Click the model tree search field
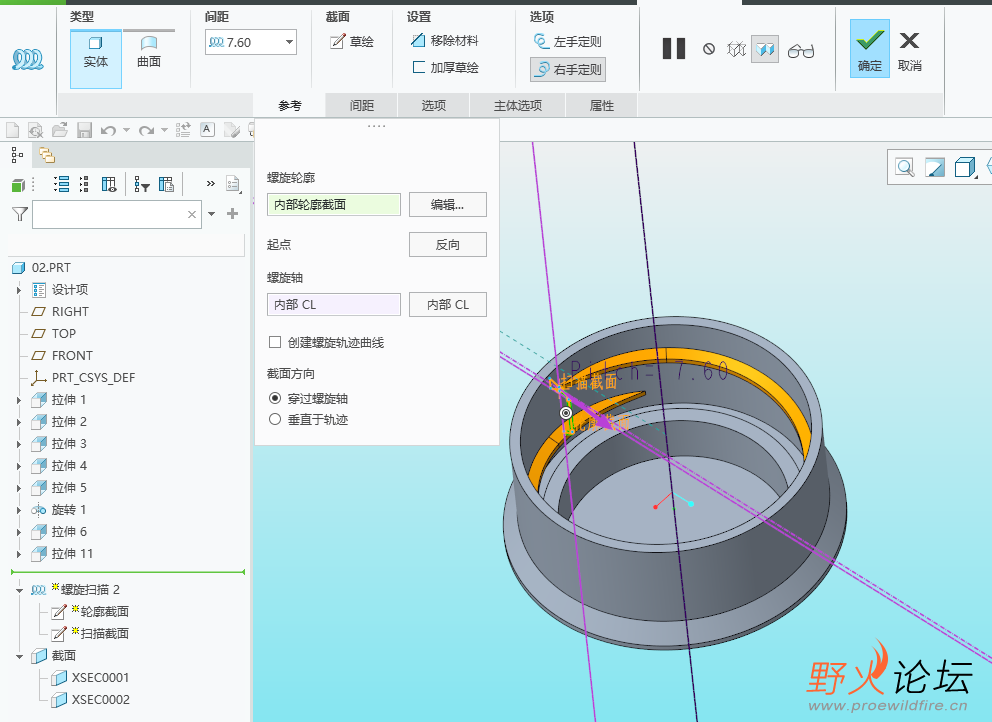 tap(109, 214)
